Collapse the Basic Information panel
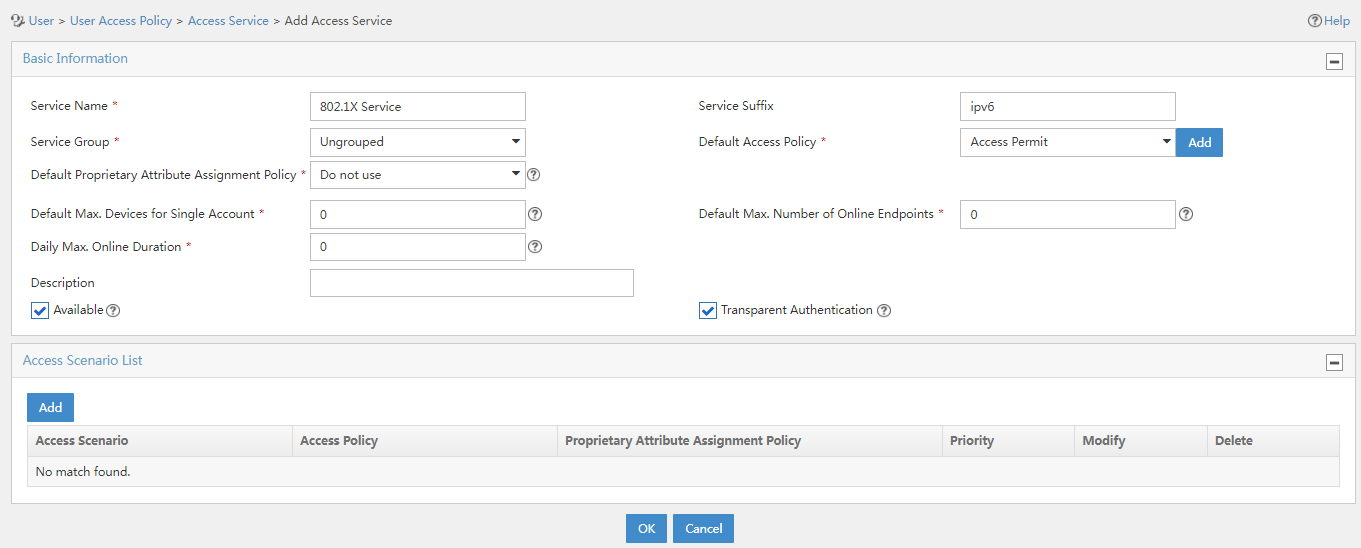1361x548 pixels. point(1334,61)
